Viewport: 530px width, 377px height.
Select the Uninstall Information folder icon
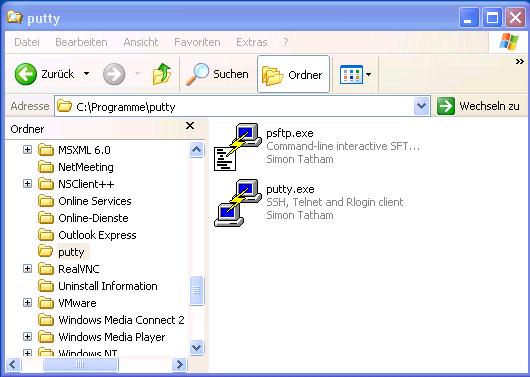tap(46, 286)
